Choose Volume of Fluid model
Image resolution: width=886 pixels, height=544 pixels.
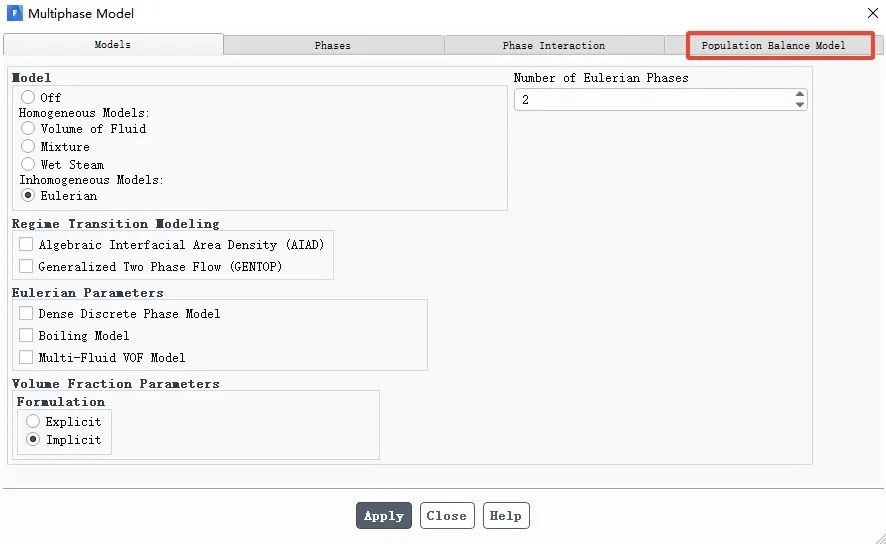tap(28, 128)
